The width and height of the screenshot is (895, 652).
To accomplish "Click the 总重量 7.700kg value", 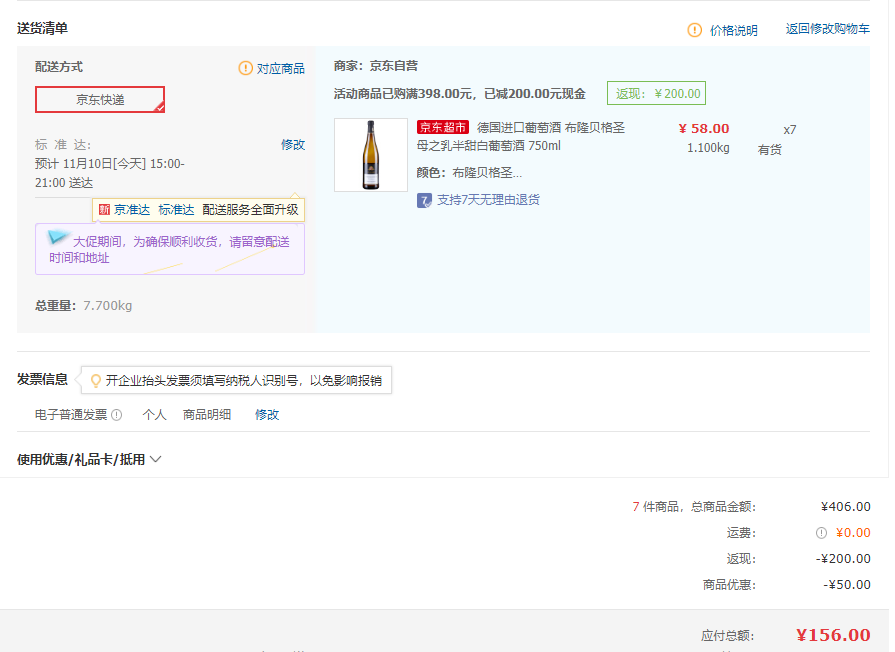I will pyautogui.click(x=107, y=305).
